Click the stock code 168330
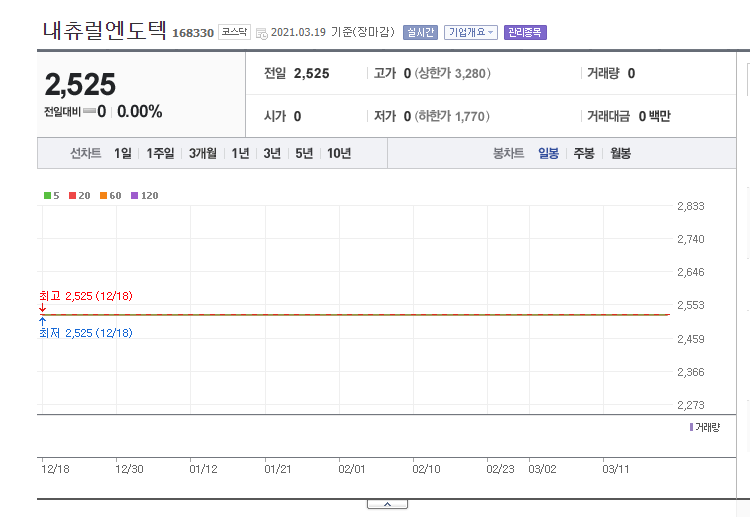Viewport: 750px width, 517px height. [x=193, y=33]
